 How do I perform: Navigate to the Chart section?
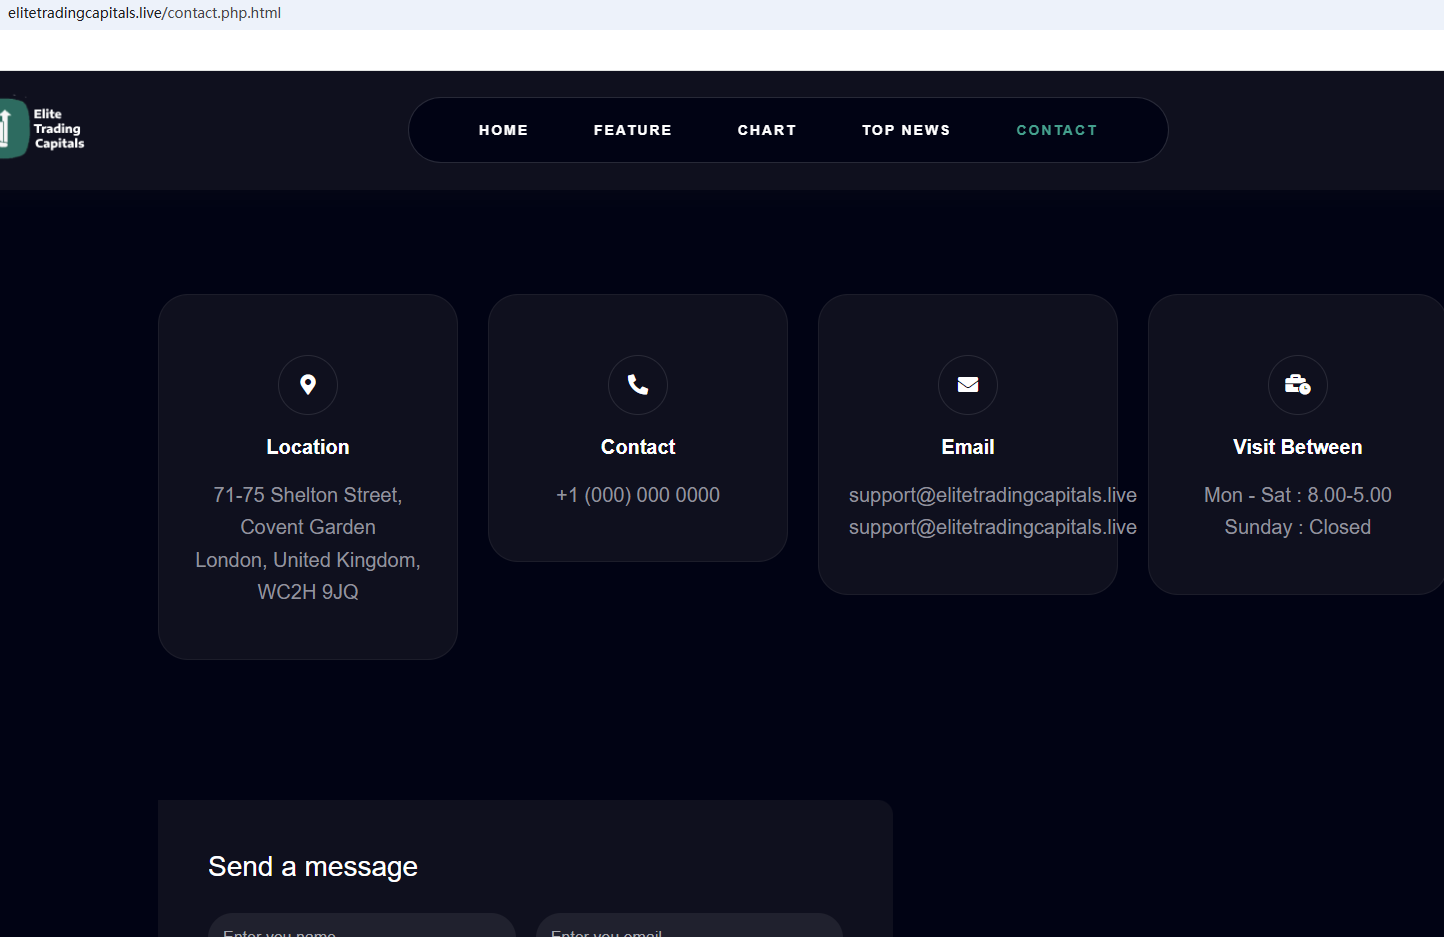(x=767, y=130)
